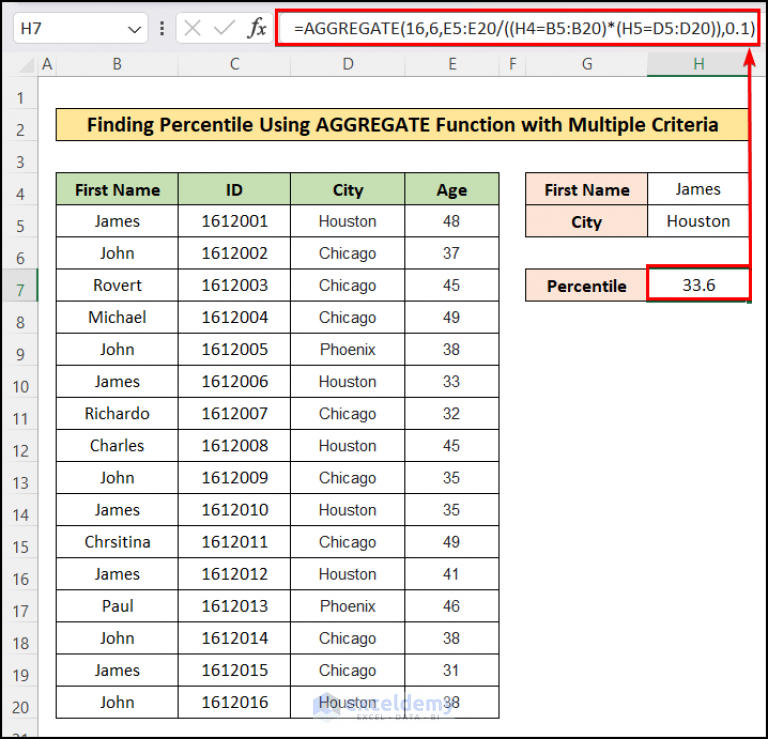Click the age value 46
The height and width of the screenshot is (739, 768).
pos(452,606)
